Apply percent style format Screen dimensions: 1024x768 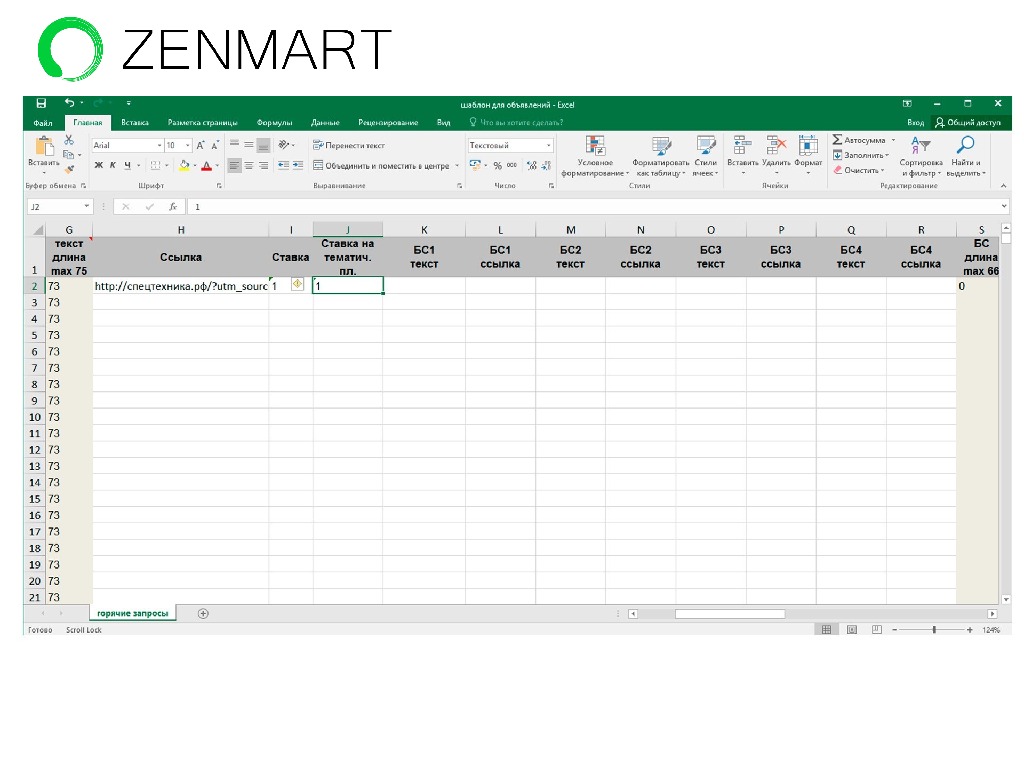(x=498, y=166)
